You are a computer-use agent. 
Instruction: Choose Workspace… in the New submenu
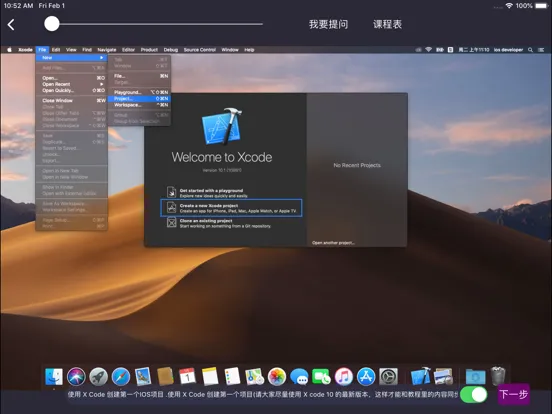(x=139, y=105)
